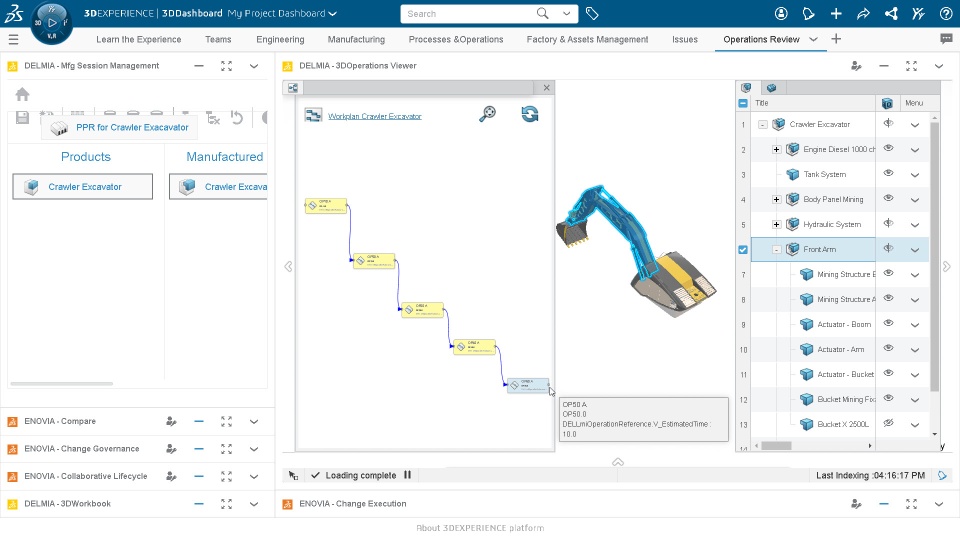Click the selection cursor icon in status bar
The width and height of the screenshot is (960, 540).
point(293,476)
